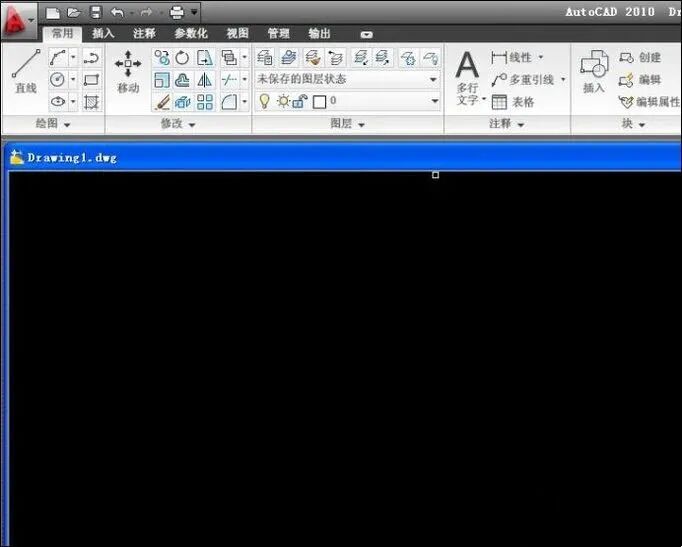The image size is (682, 547).
Task: Click the Layer Previous icon
Action: point(336,57)
